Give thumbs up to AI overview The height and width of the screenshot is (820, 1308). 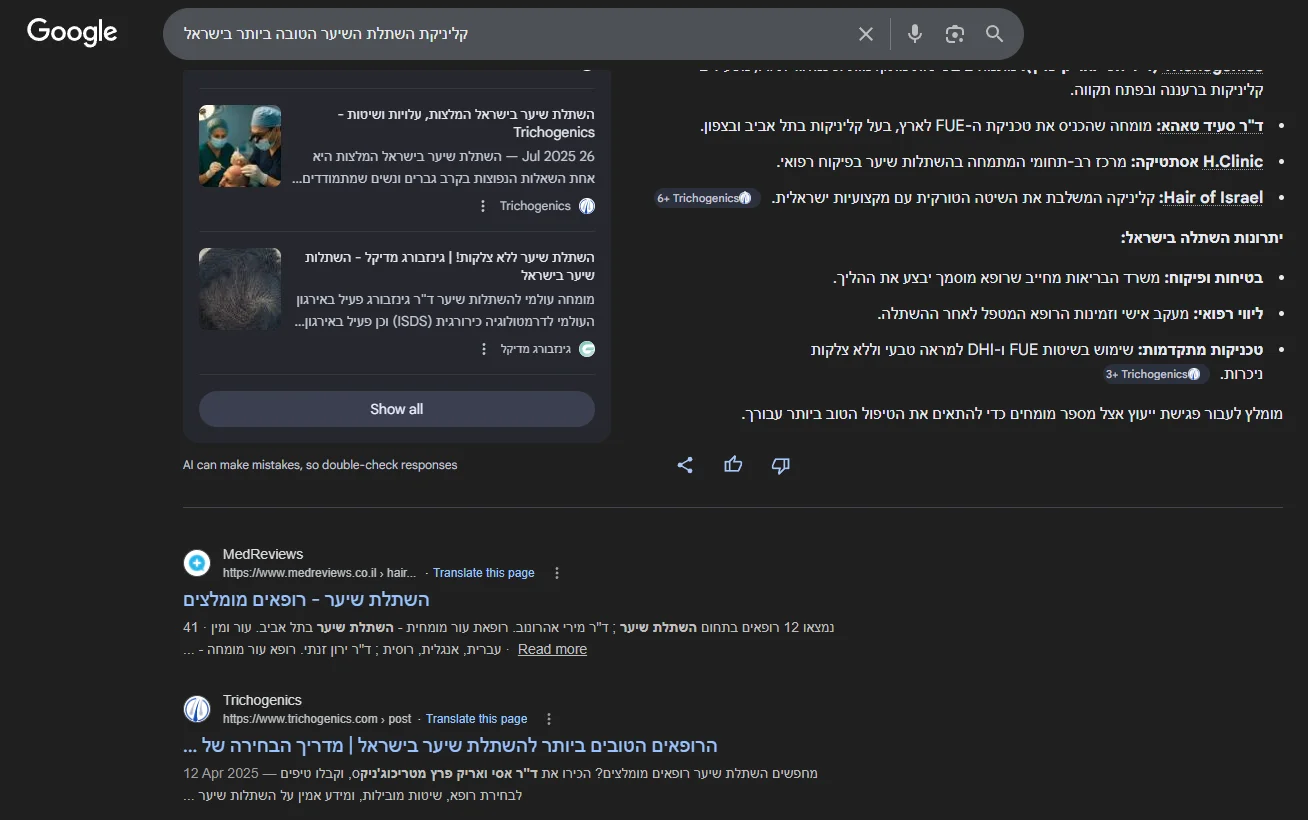pos(733,465)
